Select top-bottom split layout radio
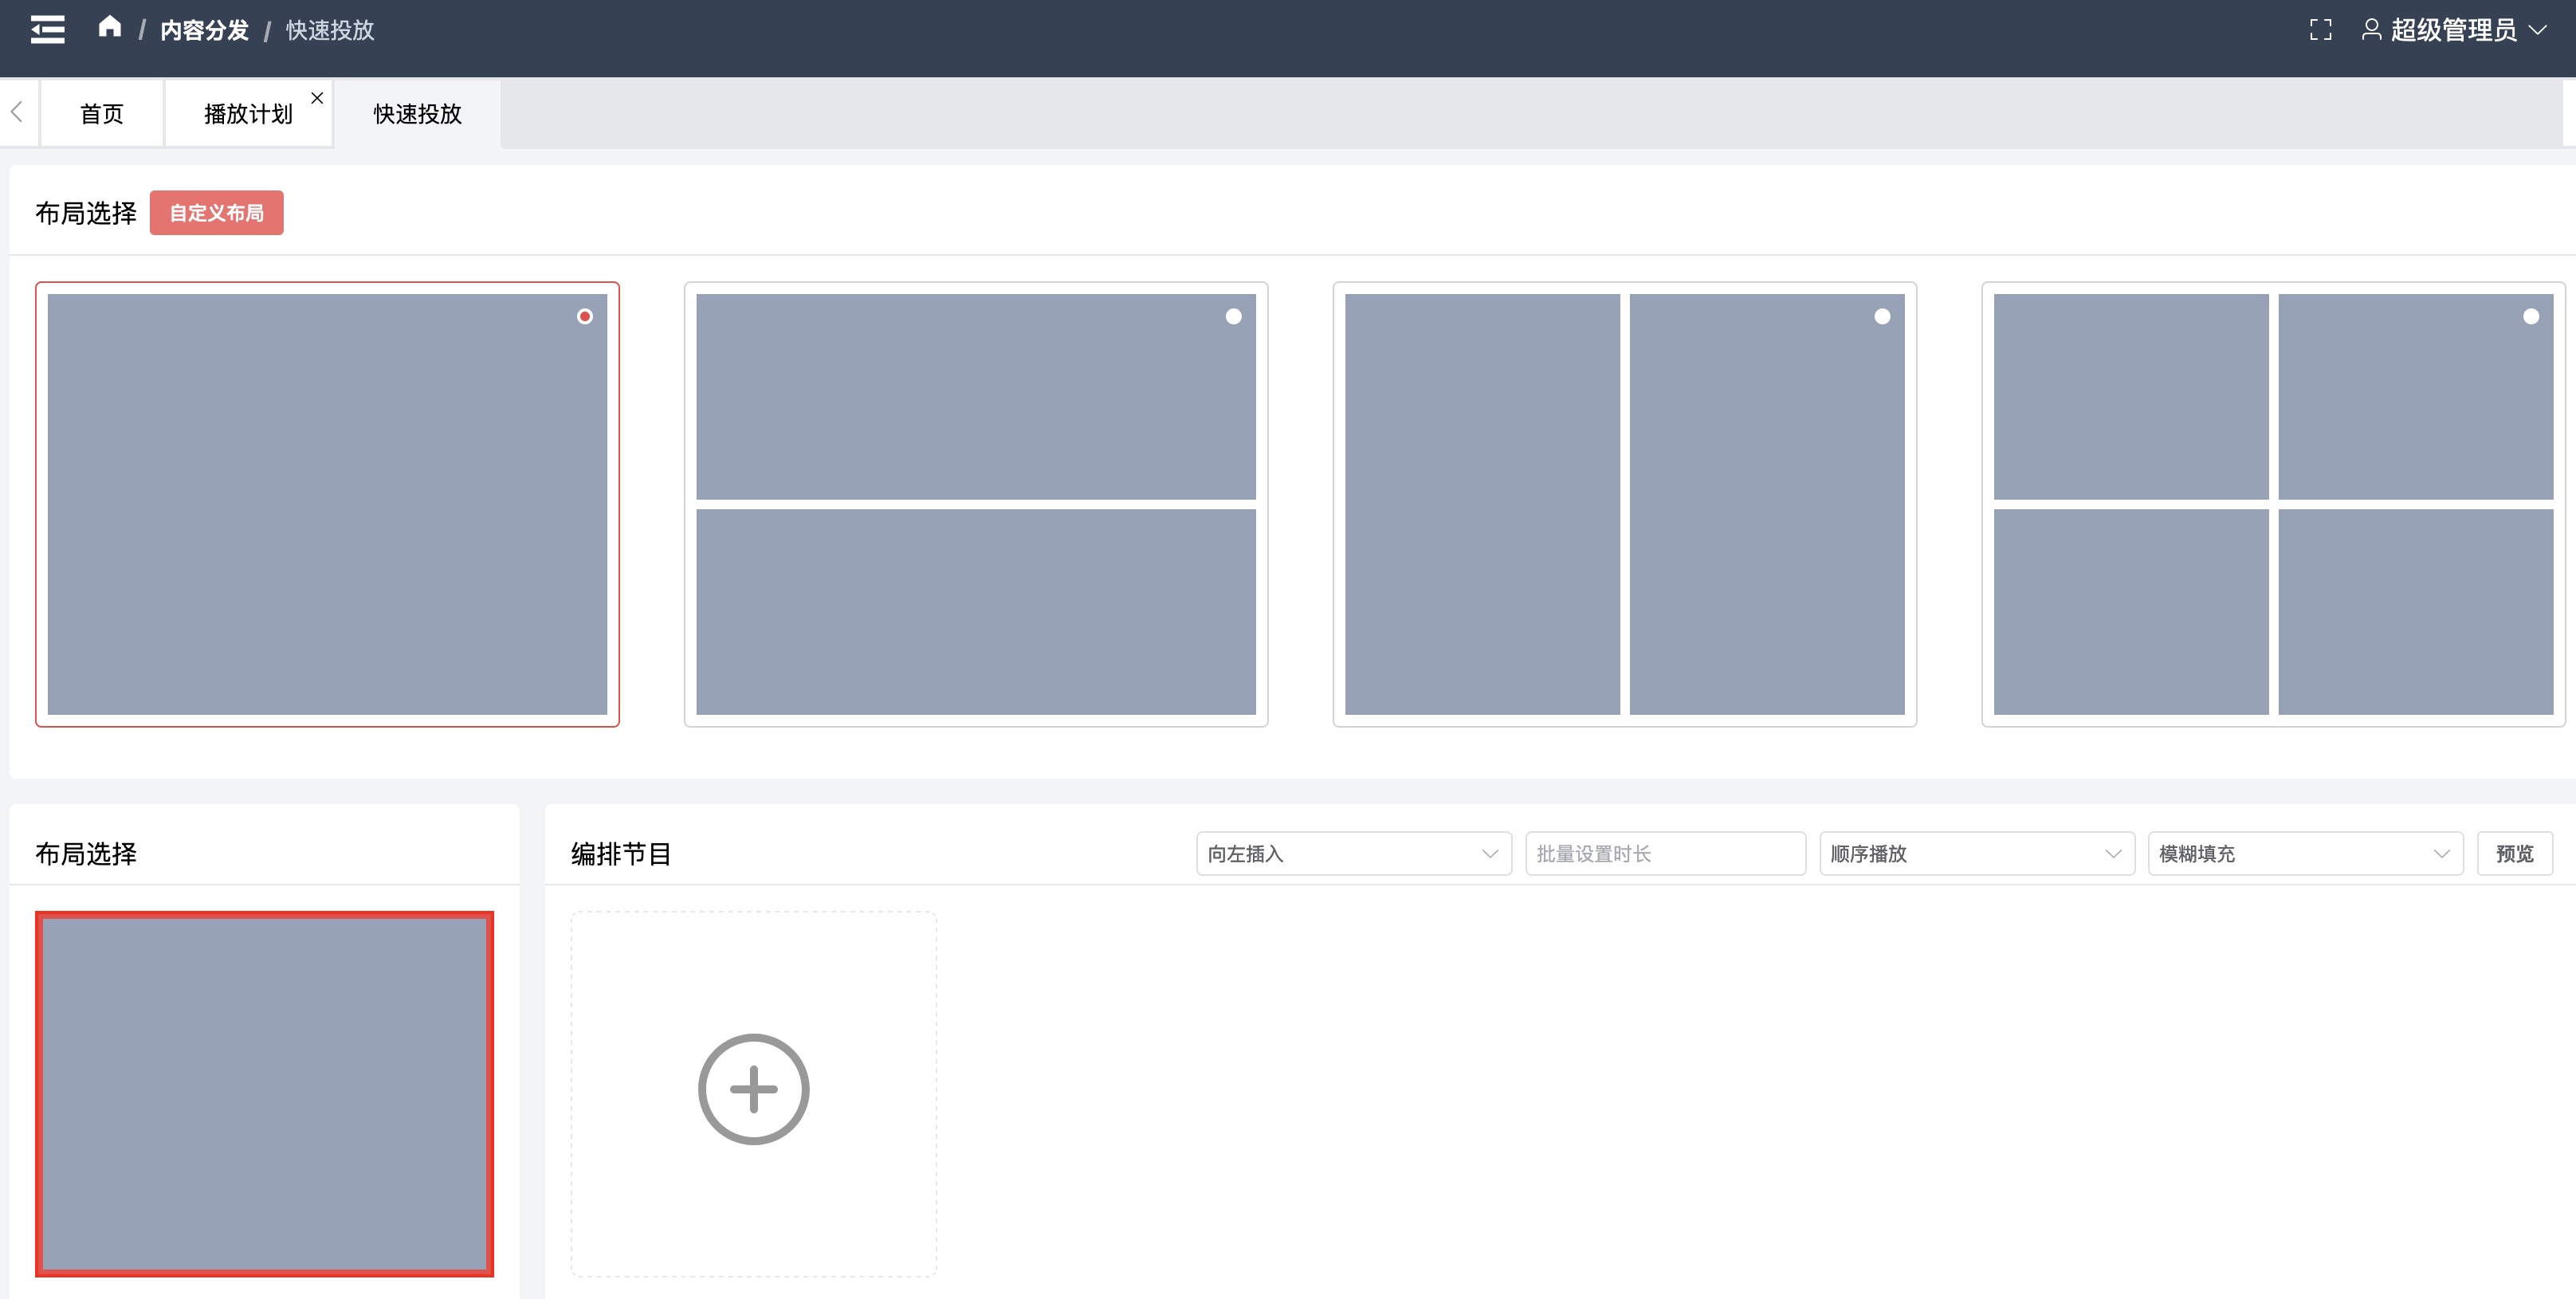The height and width of the screenshot is (1299, 2576). pos(1234,316)
